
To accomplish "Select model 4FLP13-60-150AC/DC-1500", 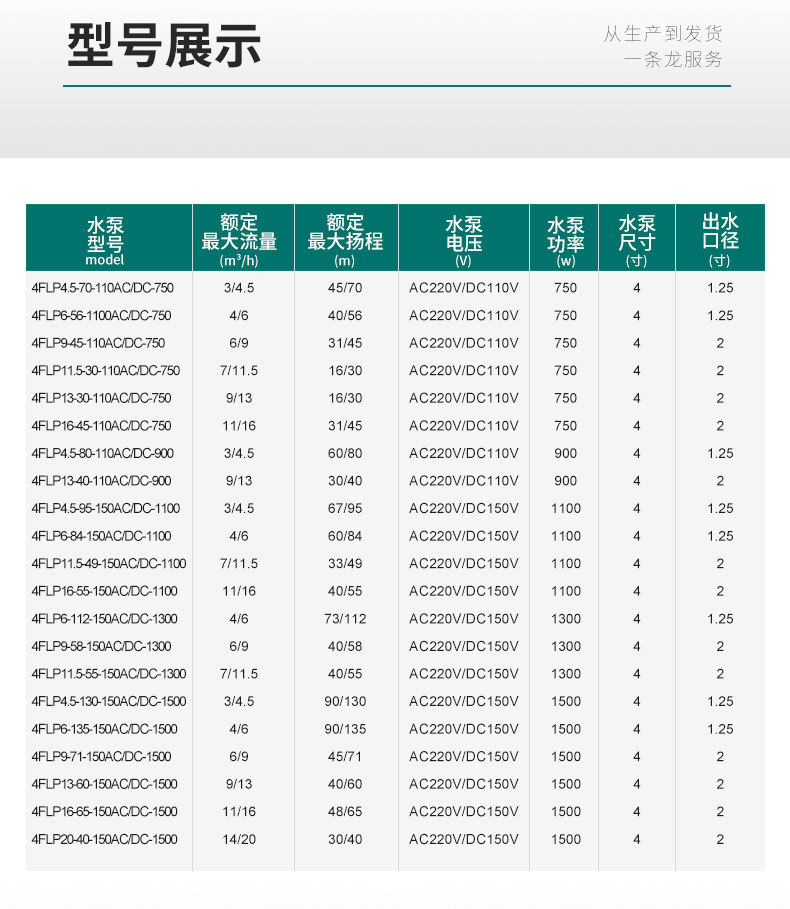I will tap(104, 784).
